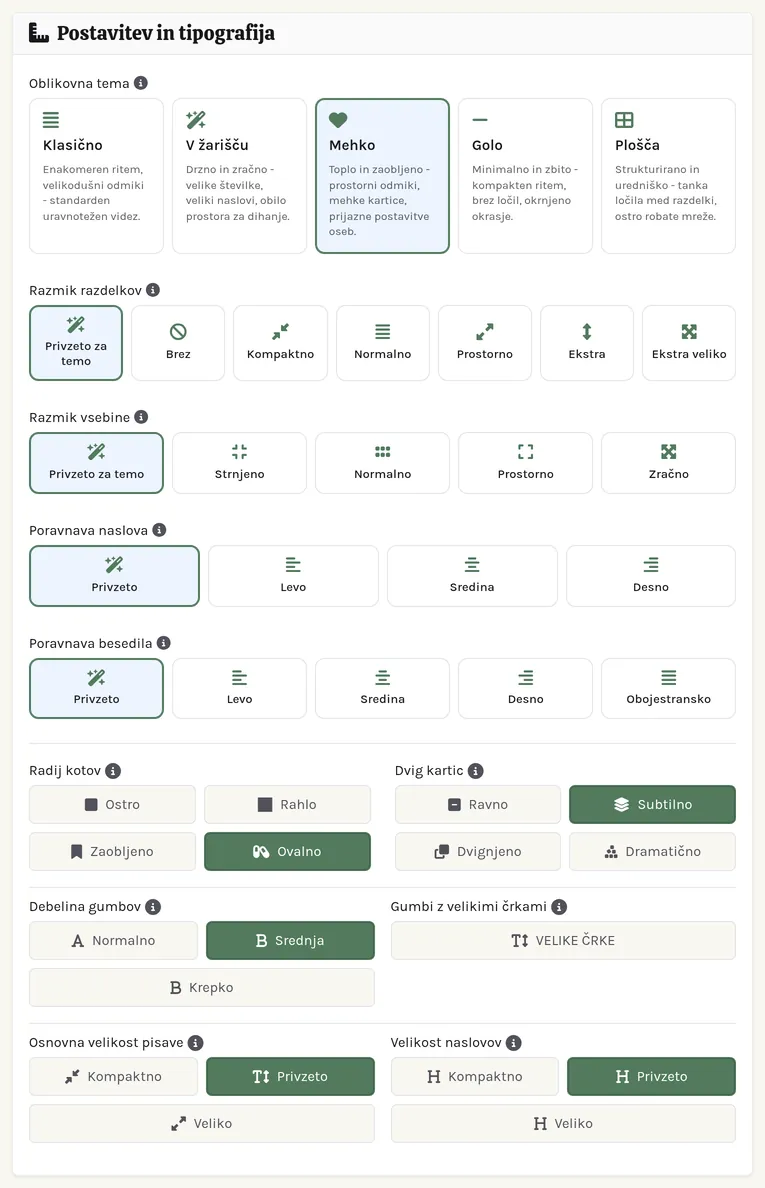Open info for Osnovna velikost pisave

point(195,1043)
